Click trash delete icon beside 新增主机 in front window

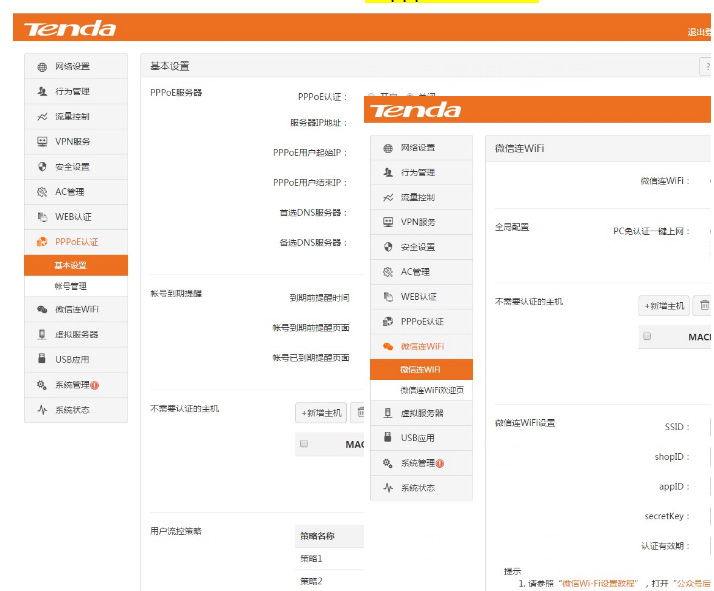tap(704, 306)
